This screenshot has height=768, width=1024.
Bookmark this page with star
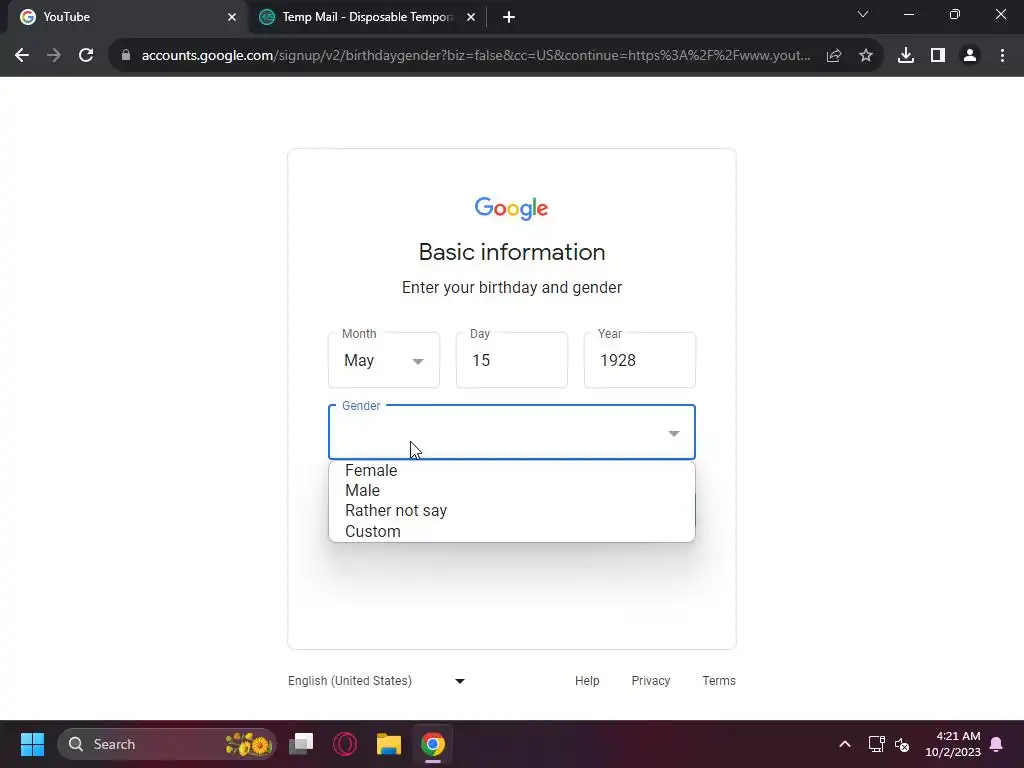[x=866, y=56]
